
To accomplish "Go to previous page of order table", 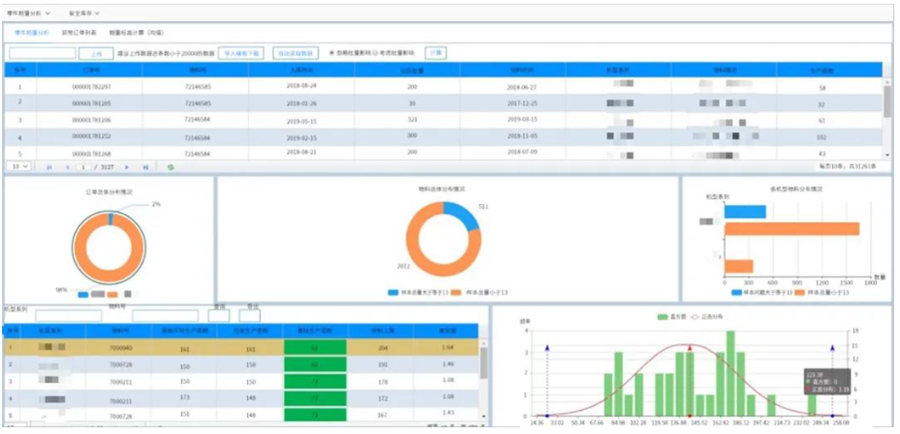I will [67, 167].
